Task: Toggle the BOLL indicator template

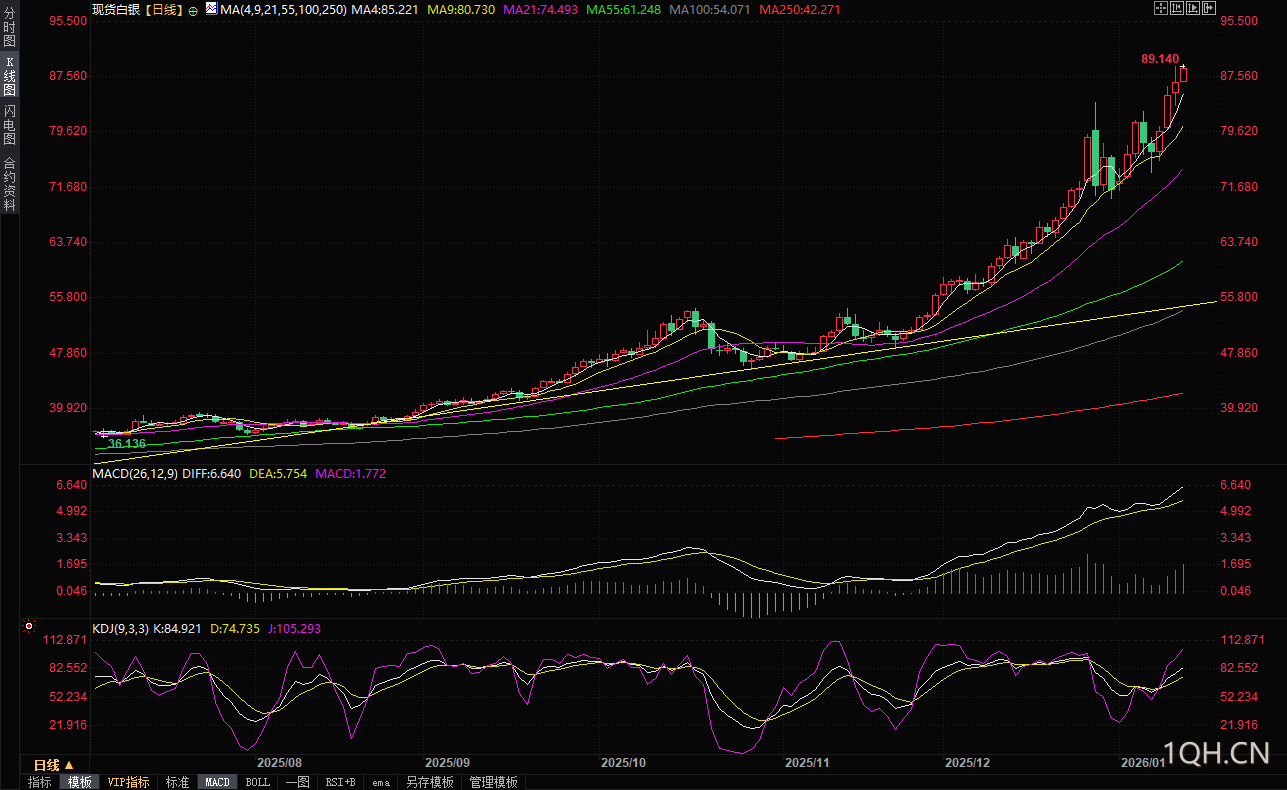Action: pyautogui.click(x=257, y=782)
